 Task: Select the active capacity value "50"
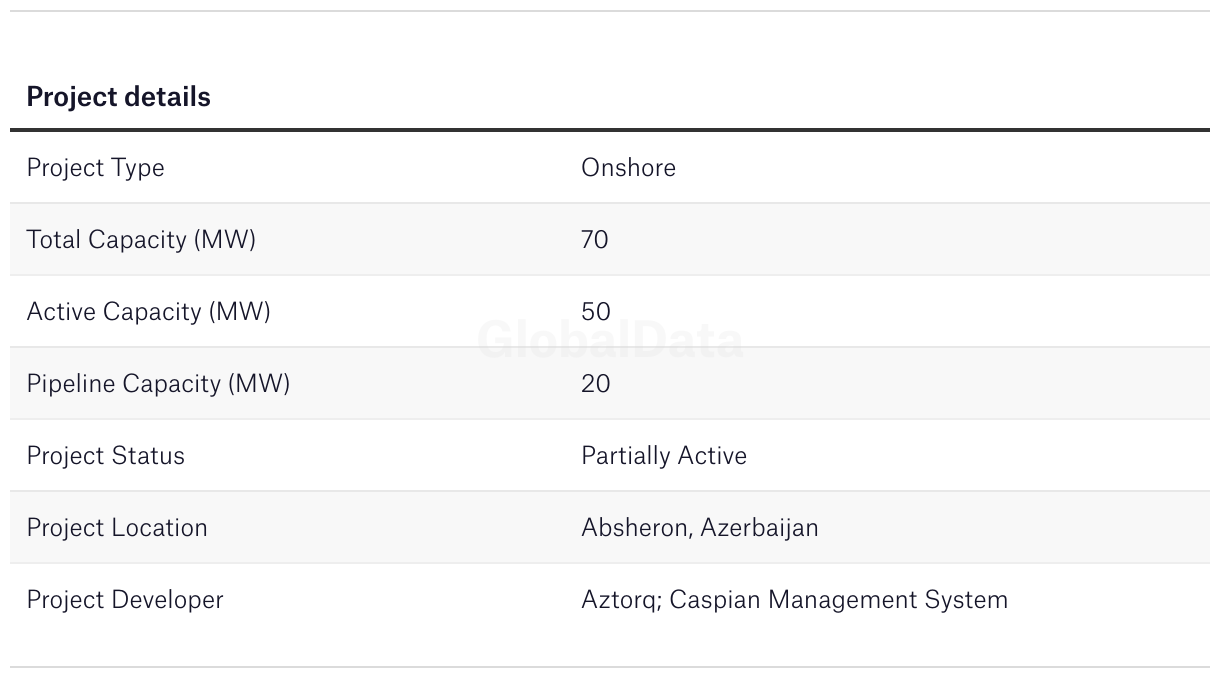click(x=595, y=312)
